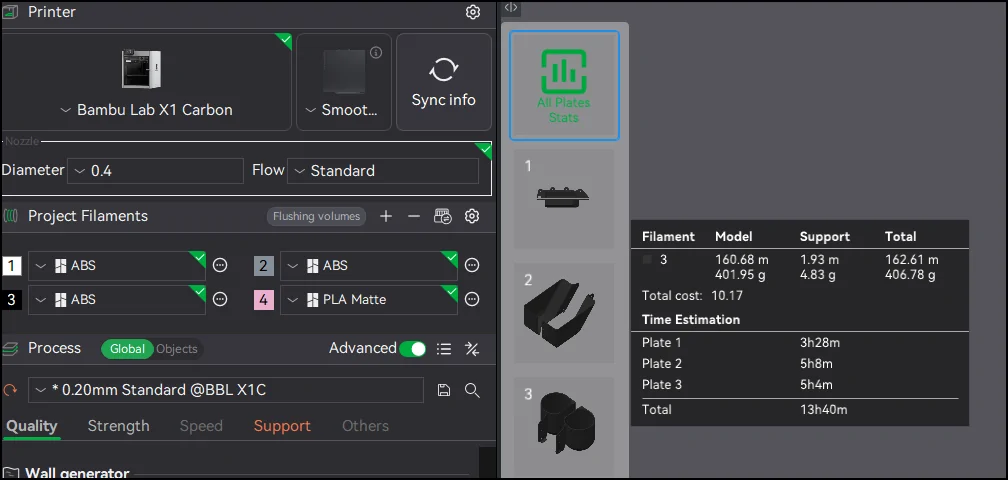Search process settings with the magnifier icon

(x=472, y=390)
